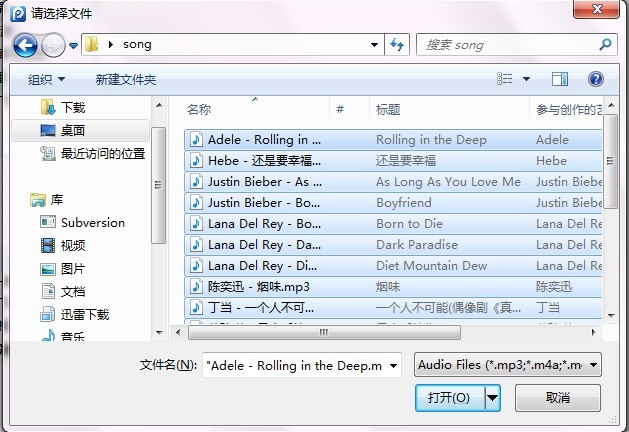Click navigation pane scroll up arrow

coord(159,105)
